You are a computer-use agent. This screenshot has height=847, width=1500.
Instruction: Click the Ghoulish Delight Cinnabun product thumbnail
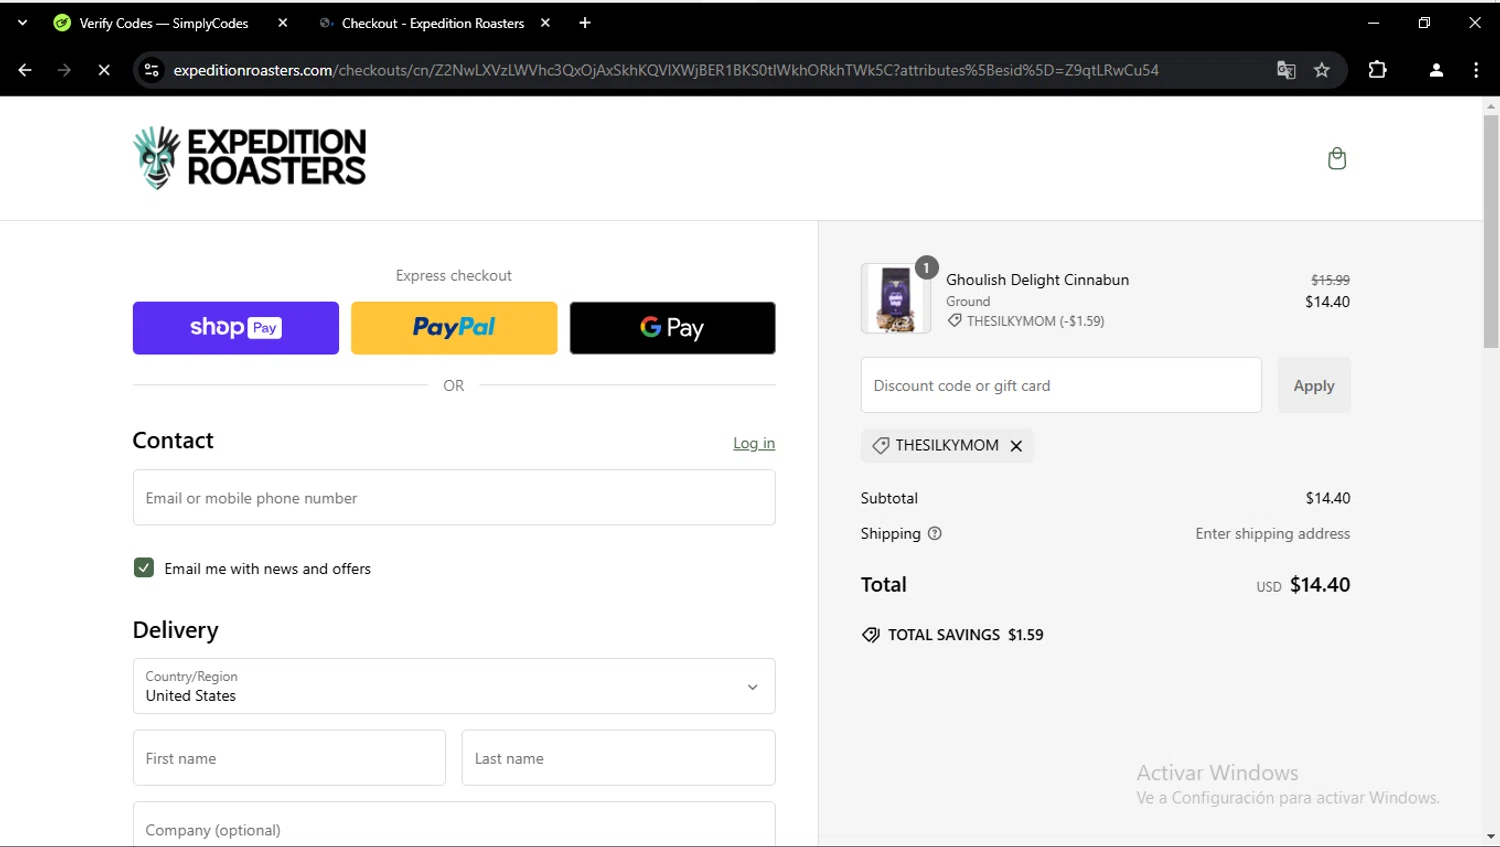[x=896, y=298]
